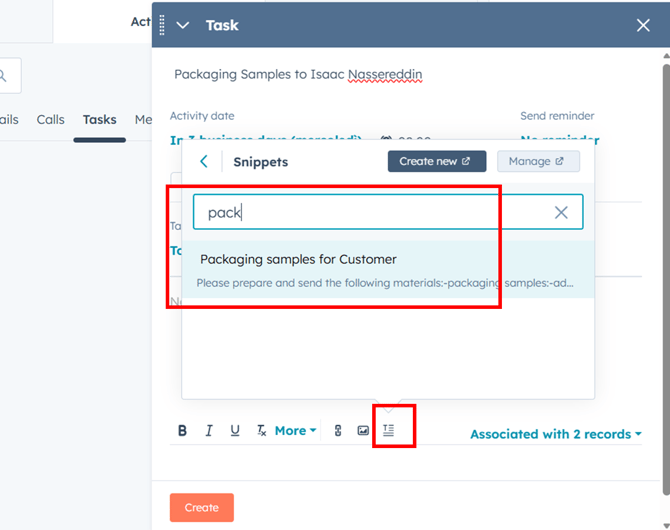Viewport: 670px width, 530px height.
Task: Open Associated with 2 records dropdown
Action: pyautogui.click(x=555, y=434)
